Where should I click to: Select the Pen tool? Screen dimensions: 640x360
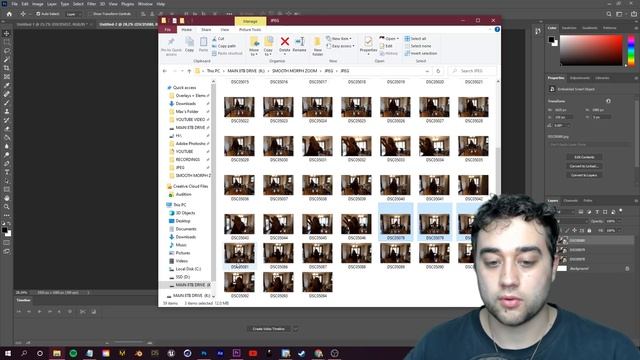click(x=7, y=163)
